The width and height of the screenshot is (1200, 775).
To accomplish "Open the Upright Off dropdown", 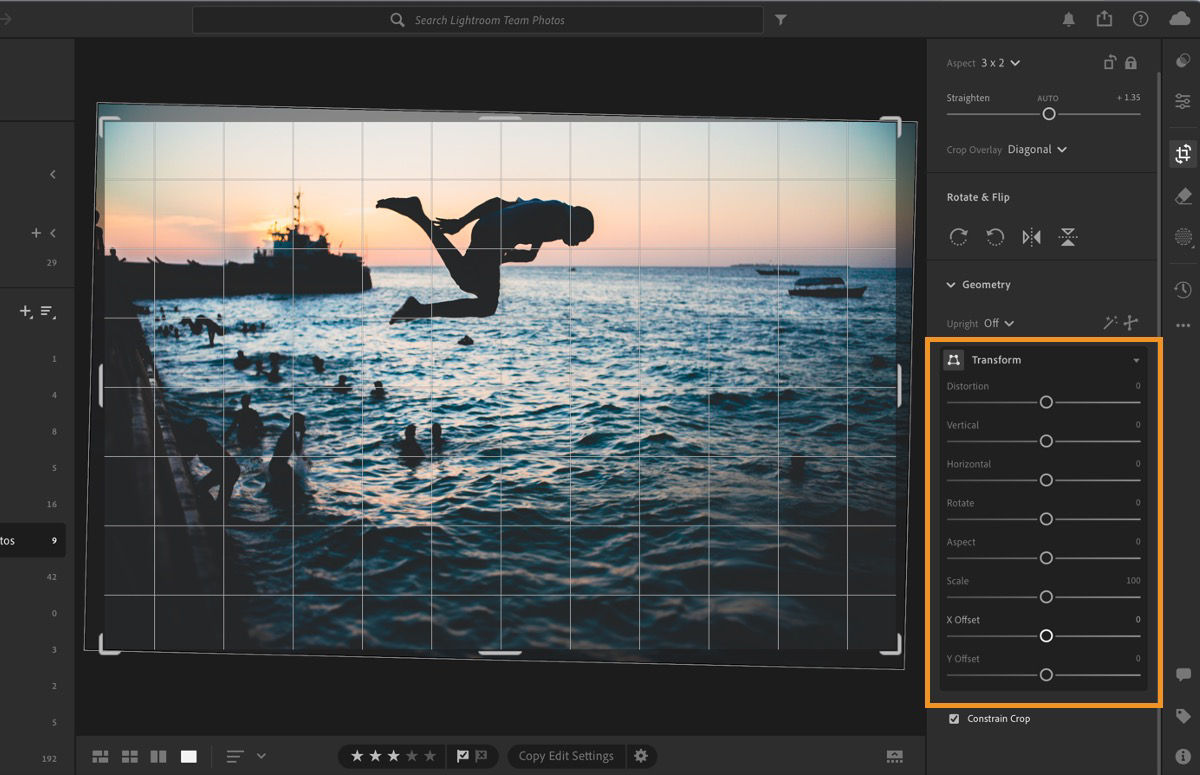I will click(999, 323).
